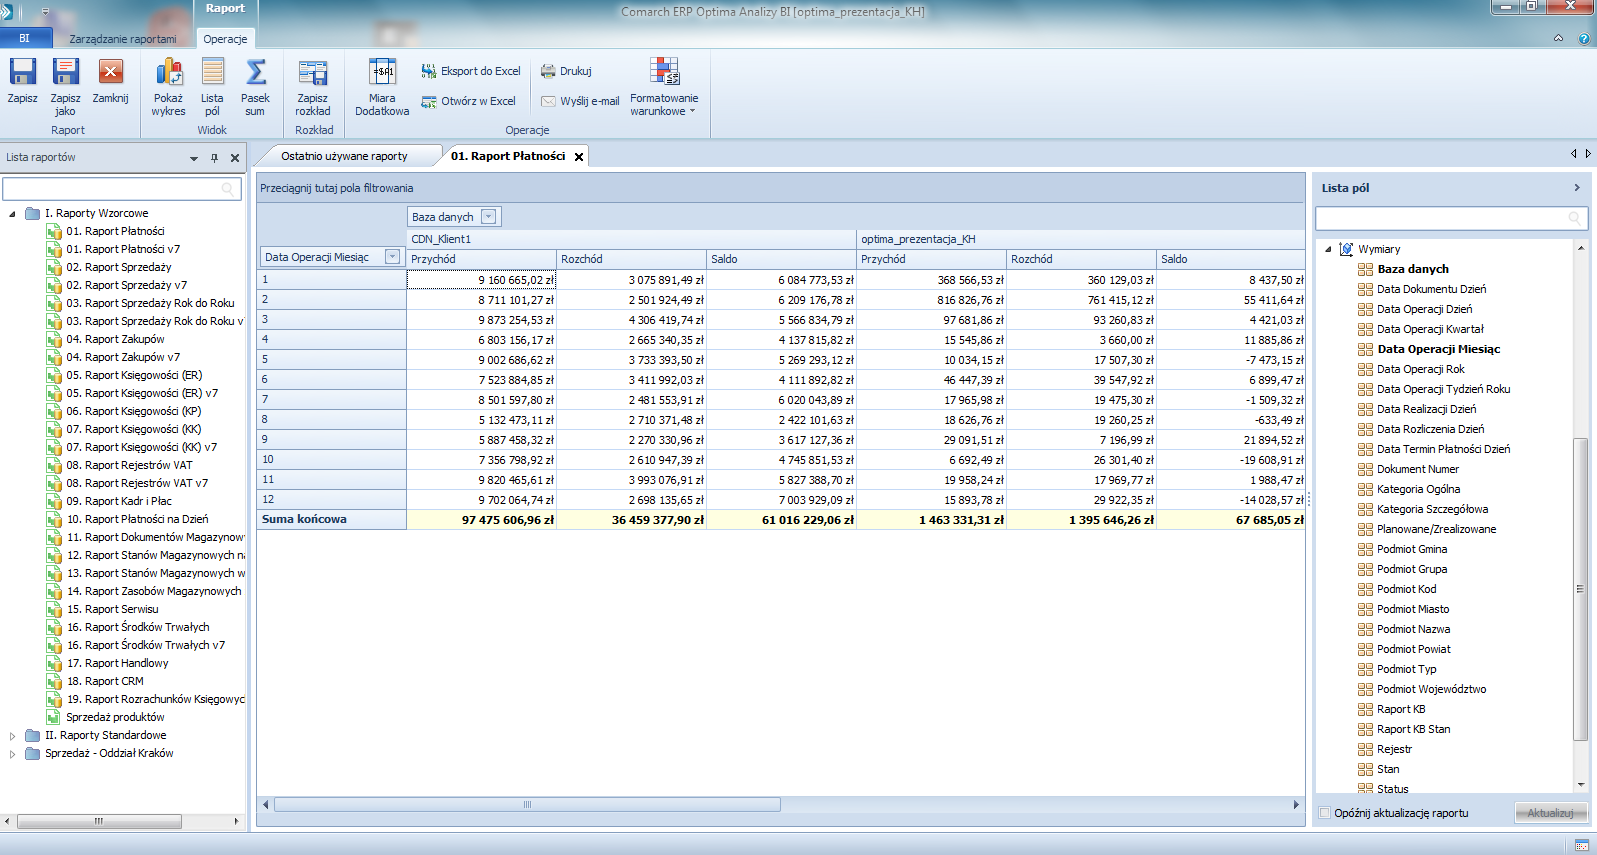The image size is (1597, 855).
Task: Click the Wymiary cube icon
Action: [1346, 249]
